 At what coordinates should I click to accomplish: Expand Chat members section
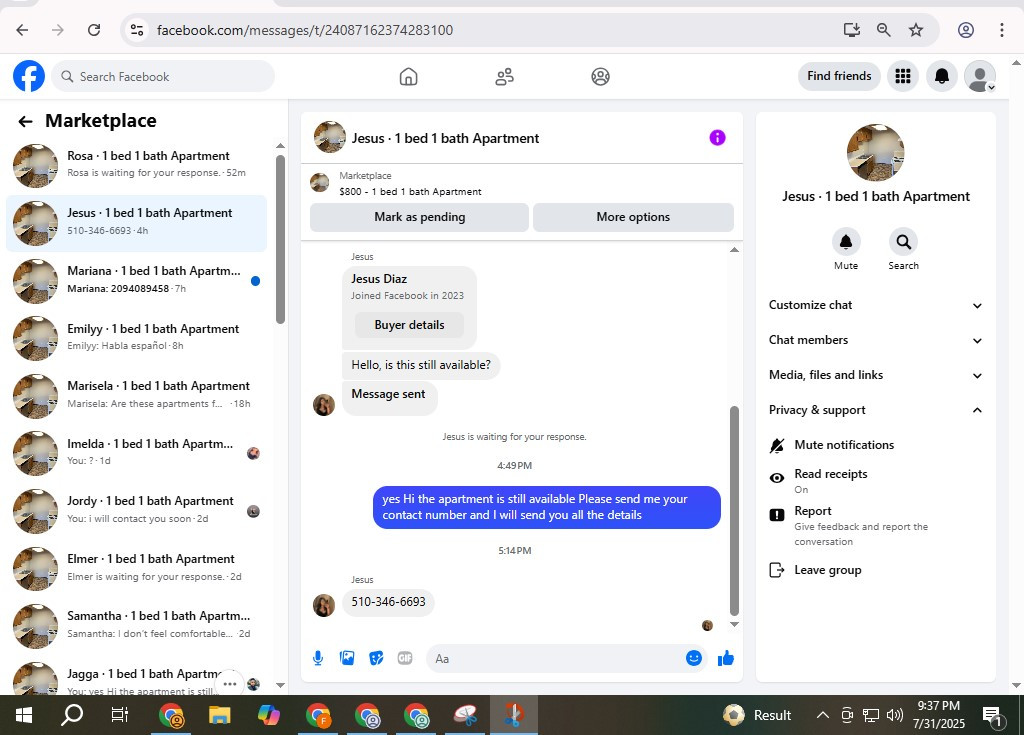pyautogui.click(x=875, y=340)
